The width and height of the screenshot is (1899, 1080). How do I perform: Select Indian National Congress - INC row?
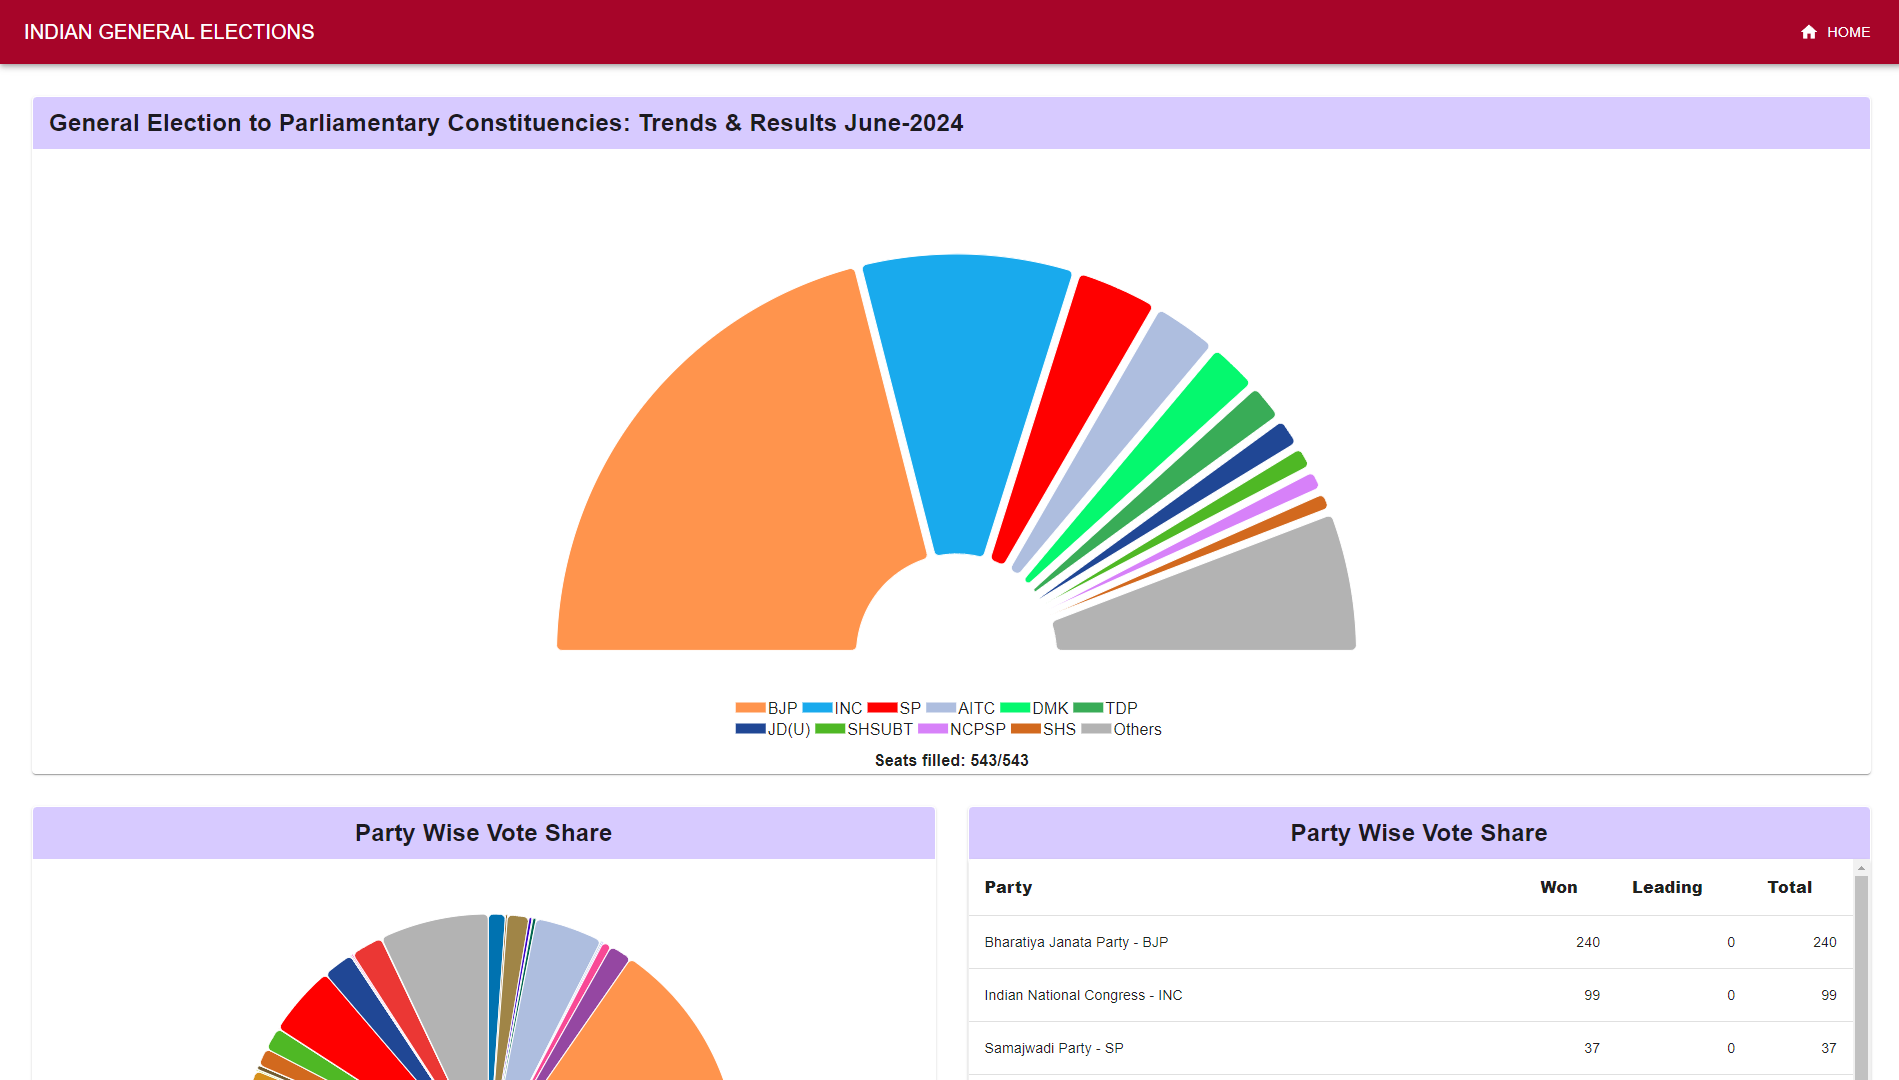click(x=1411, y=995)
